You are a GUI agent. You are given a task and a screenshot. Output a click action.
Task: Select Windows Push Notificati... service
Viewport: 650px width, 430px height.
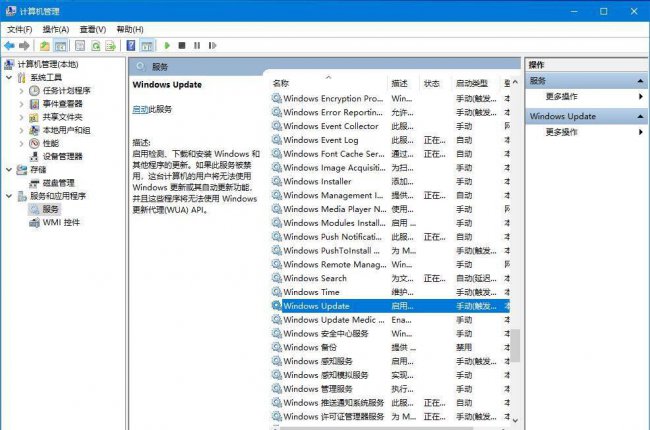pos(390,237)
